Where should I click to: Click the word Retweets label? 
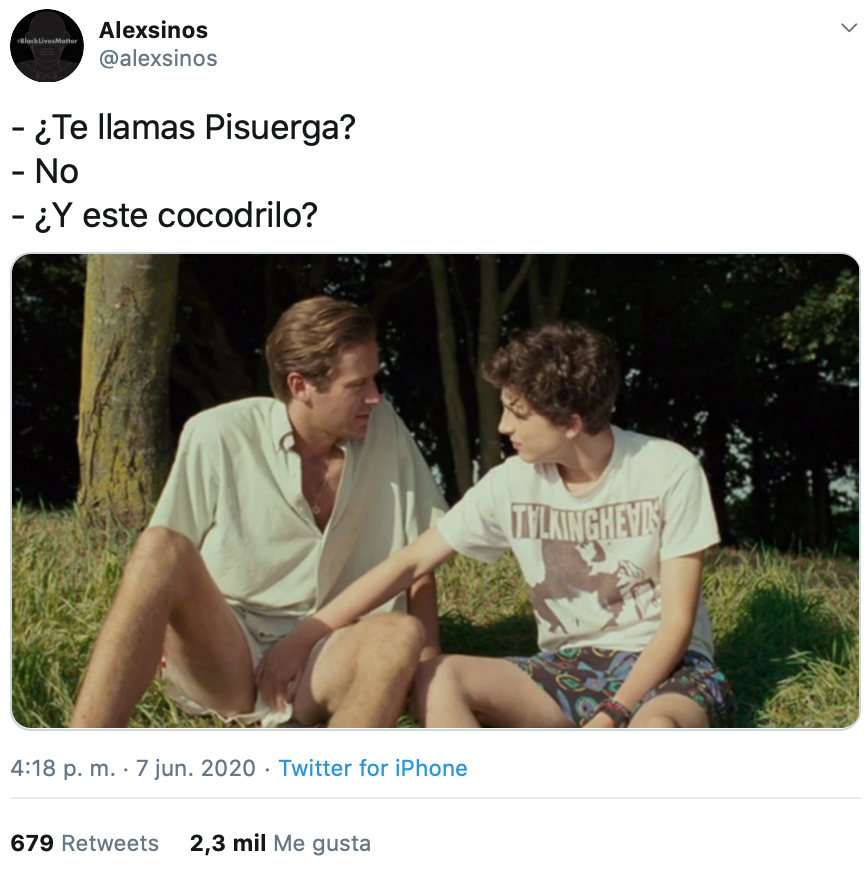[110, 843]
